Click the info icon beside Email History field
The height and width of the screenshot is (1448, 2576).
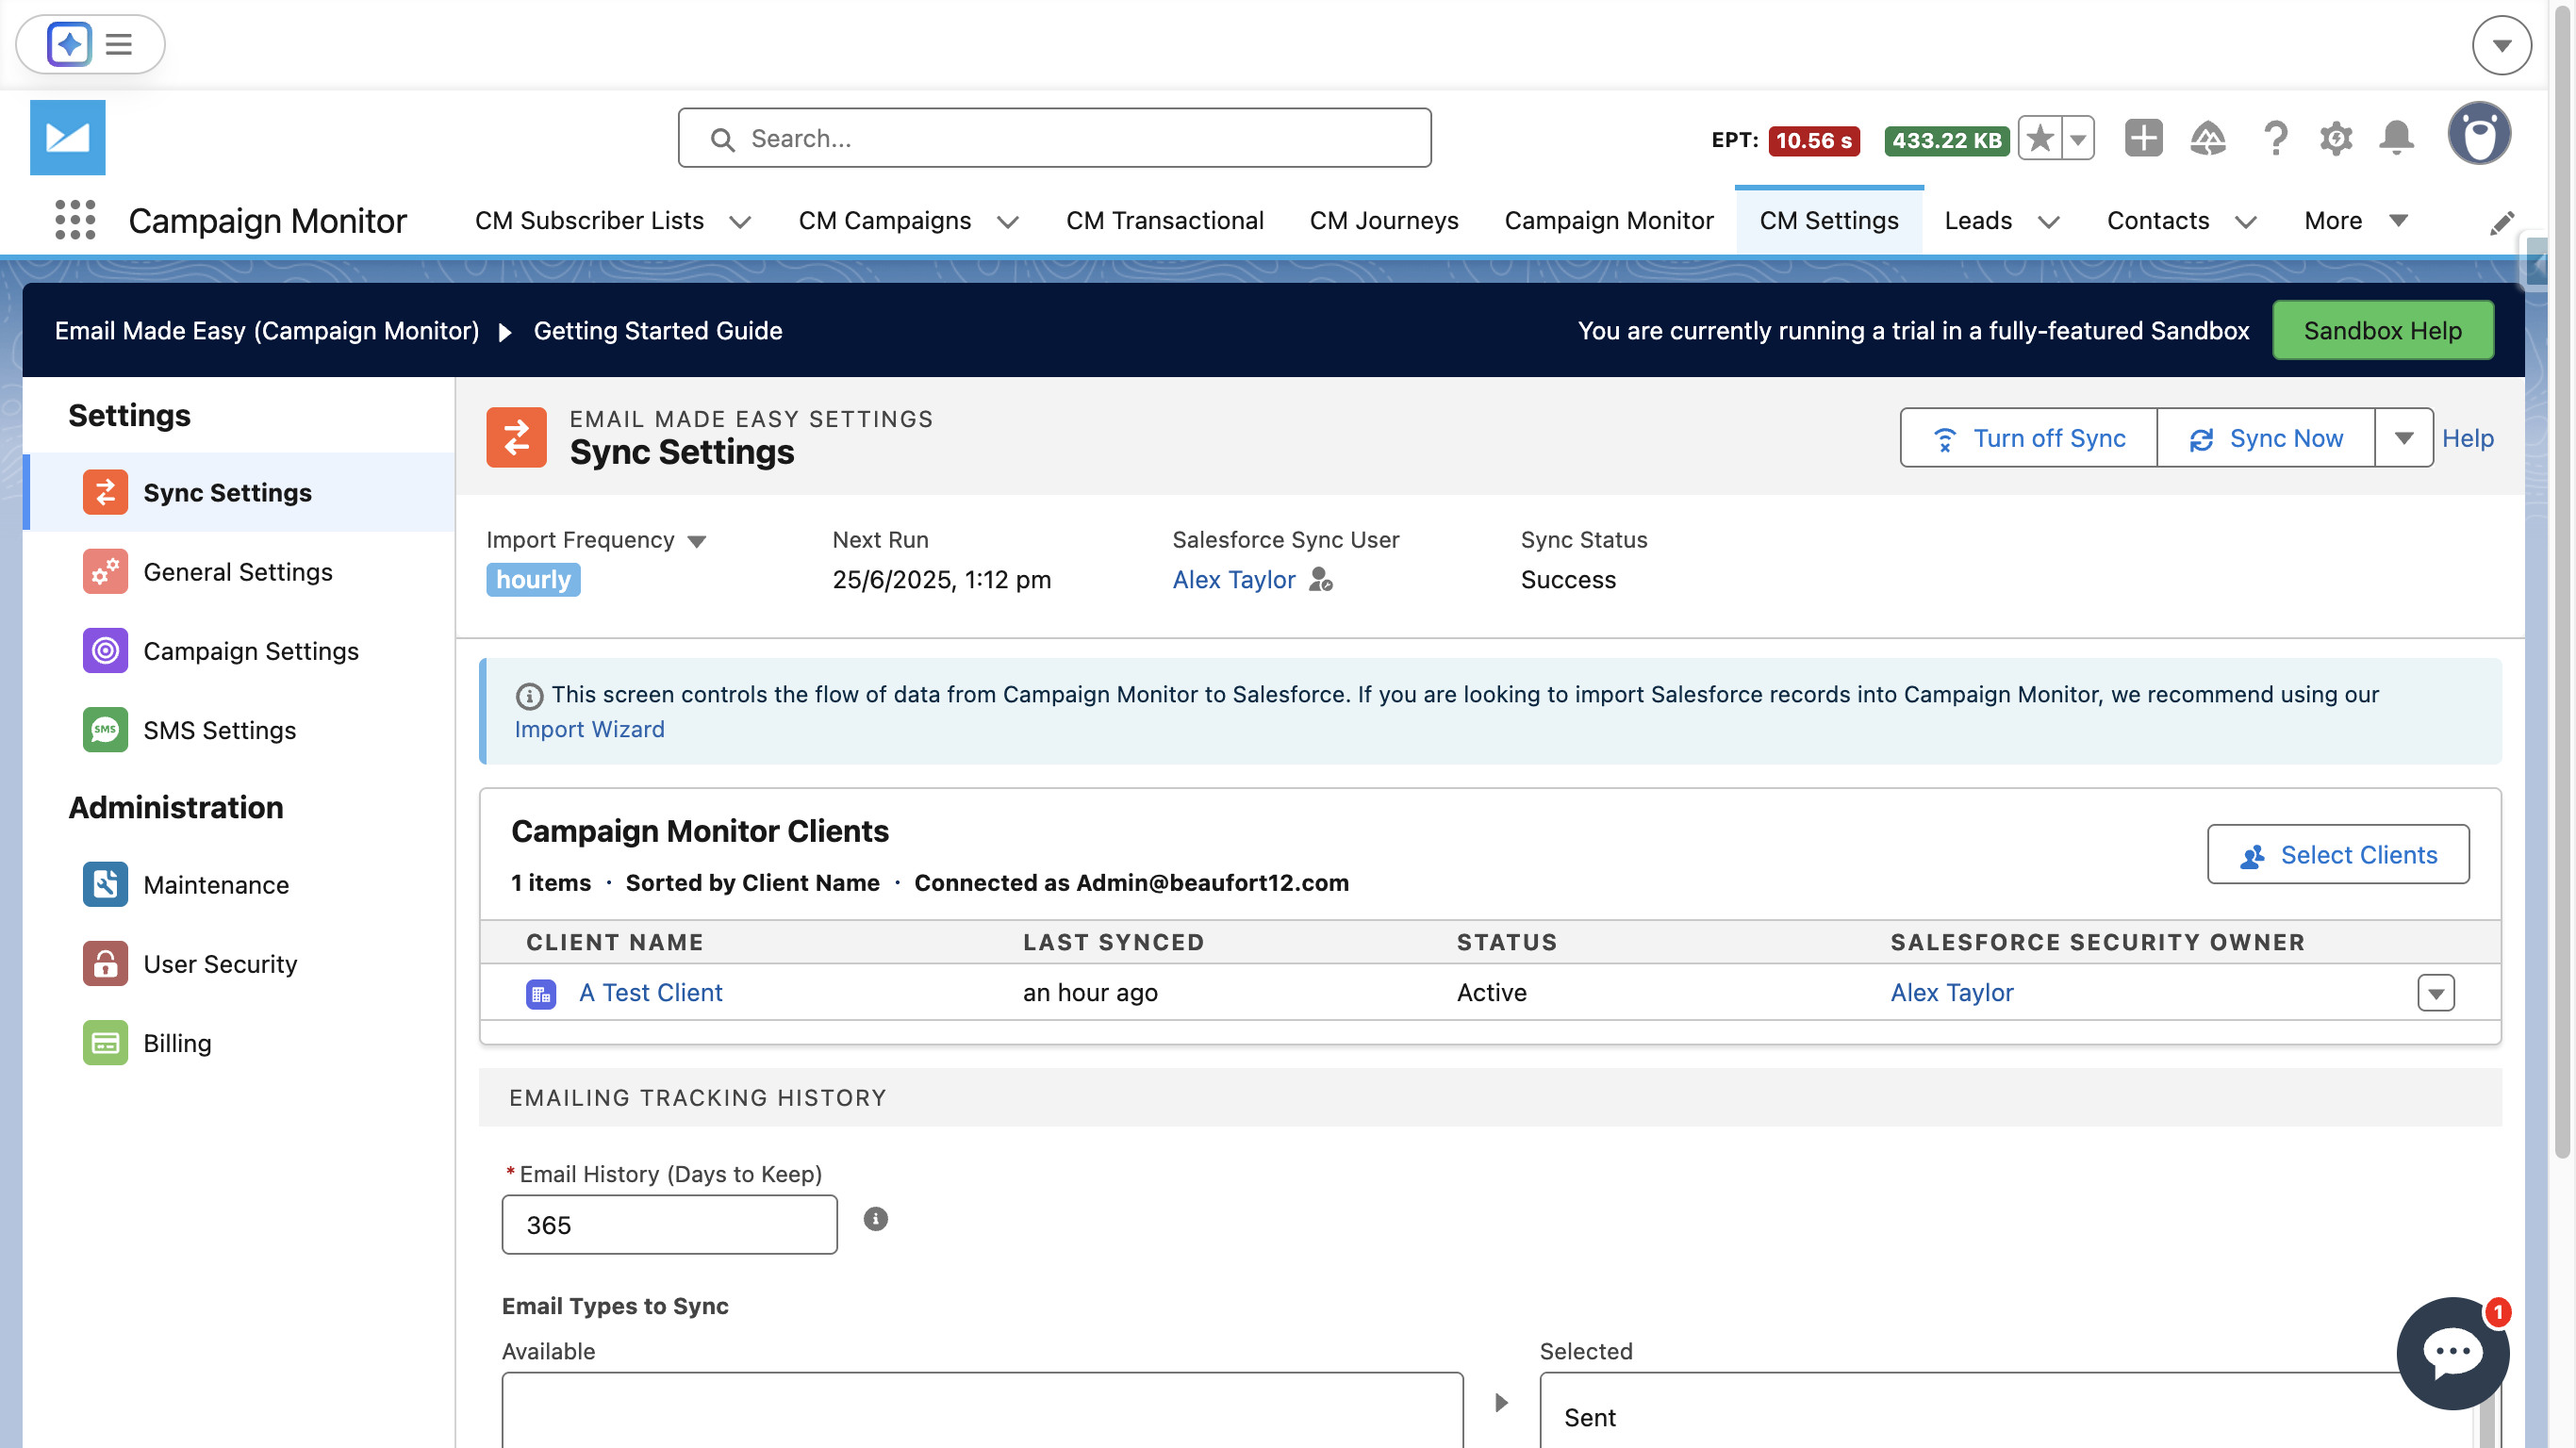(875, 1218)
